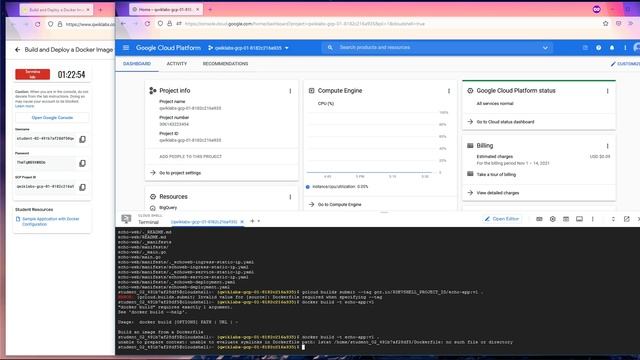This screenshot has width=640, height=360.
Task: Open the Compute Engine card three-dot menu
Action: coord(449,91)
